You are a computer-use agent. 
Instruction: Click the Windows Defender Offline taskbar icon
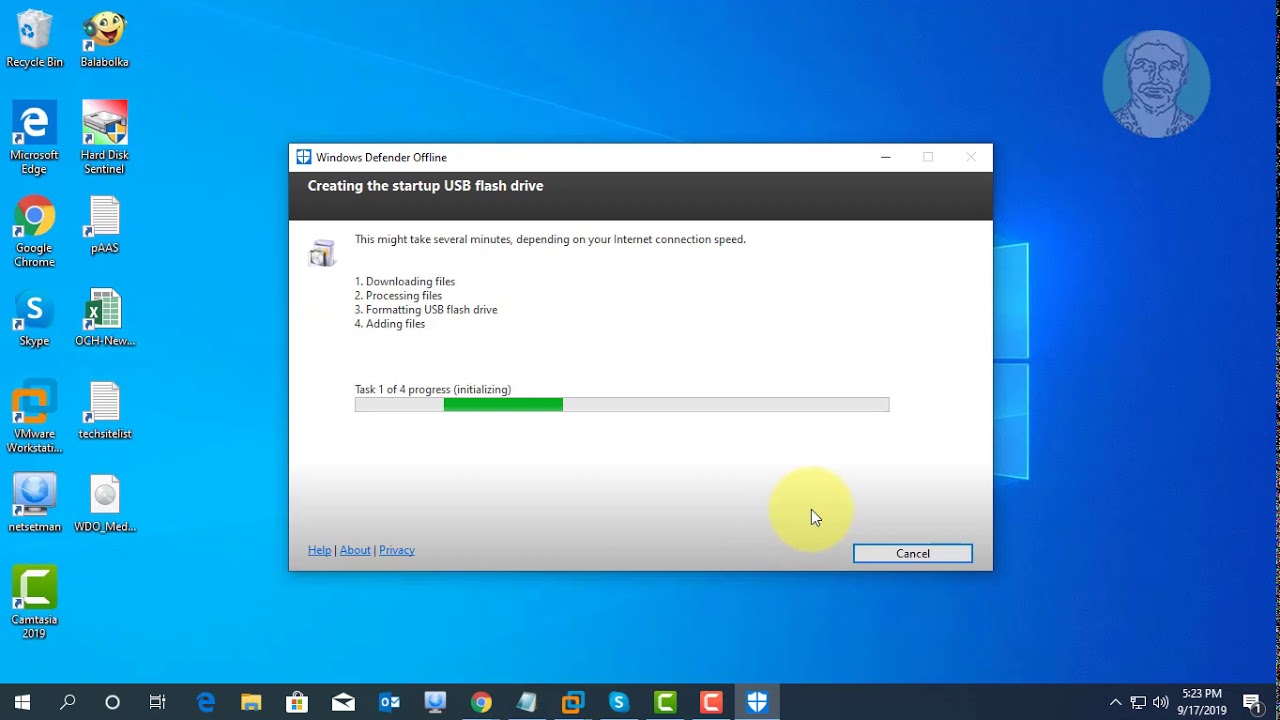click(757, 702)
